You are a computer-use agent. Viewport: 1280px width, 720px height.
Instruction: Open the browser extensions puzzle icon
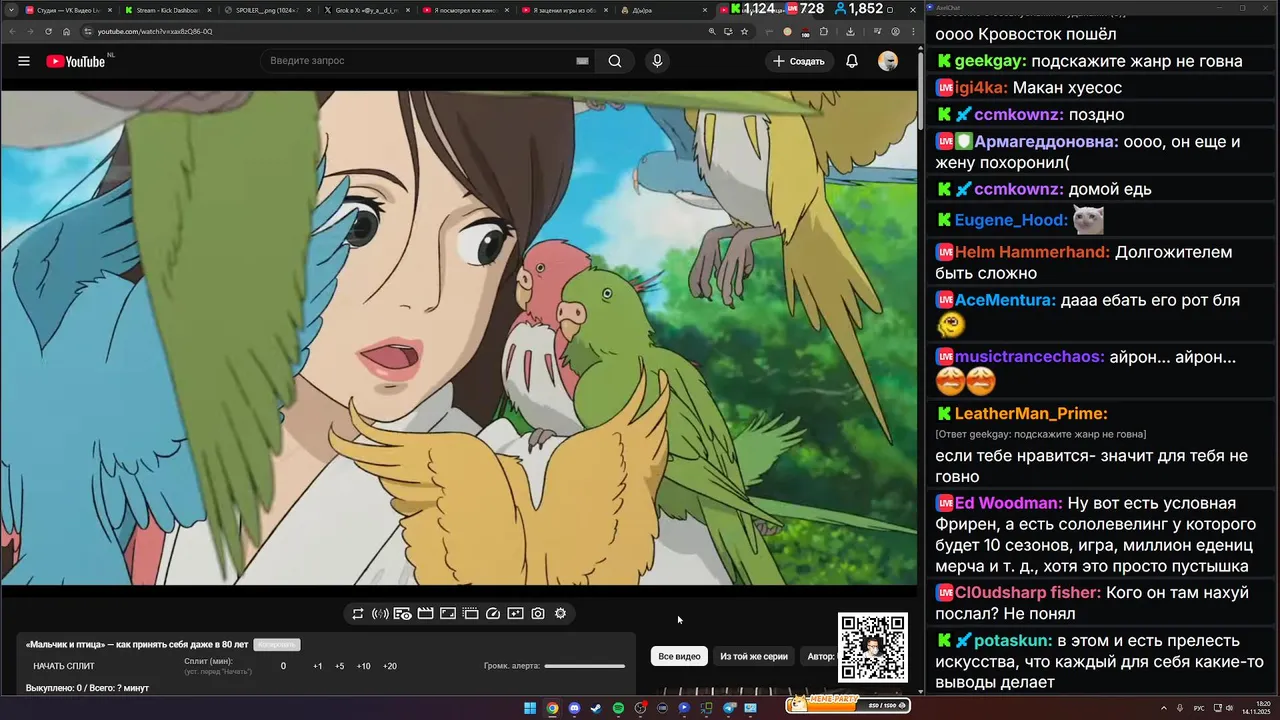(824, 31)
